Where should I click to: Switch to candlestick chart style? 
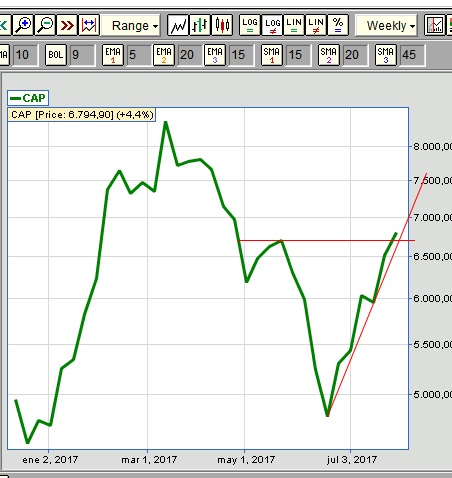point(222,25)
